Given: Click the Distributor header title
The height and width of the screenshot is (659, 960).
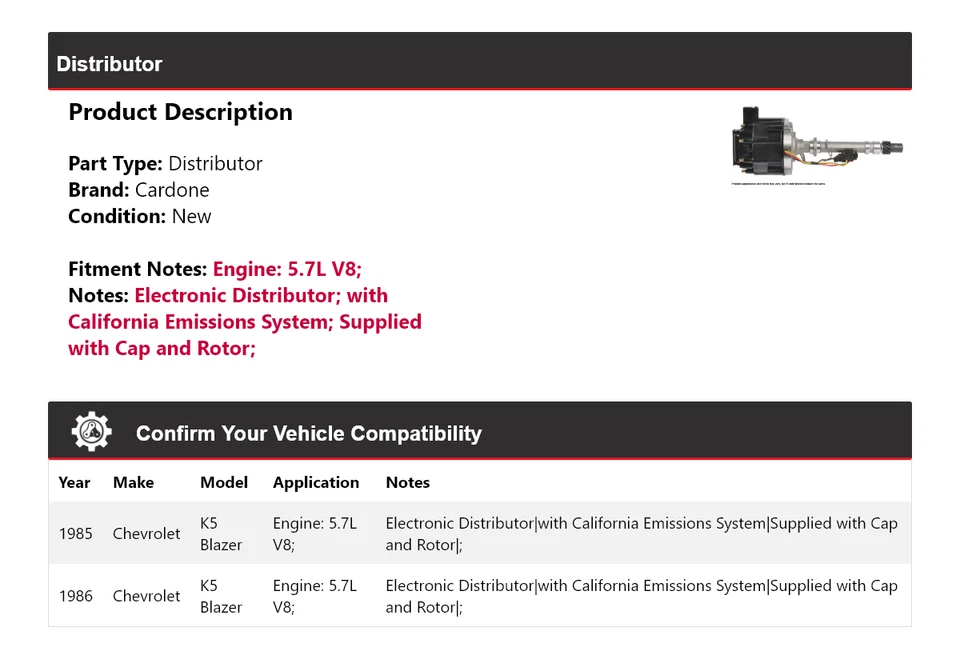Looking at the screenshot, I should 109,64.
